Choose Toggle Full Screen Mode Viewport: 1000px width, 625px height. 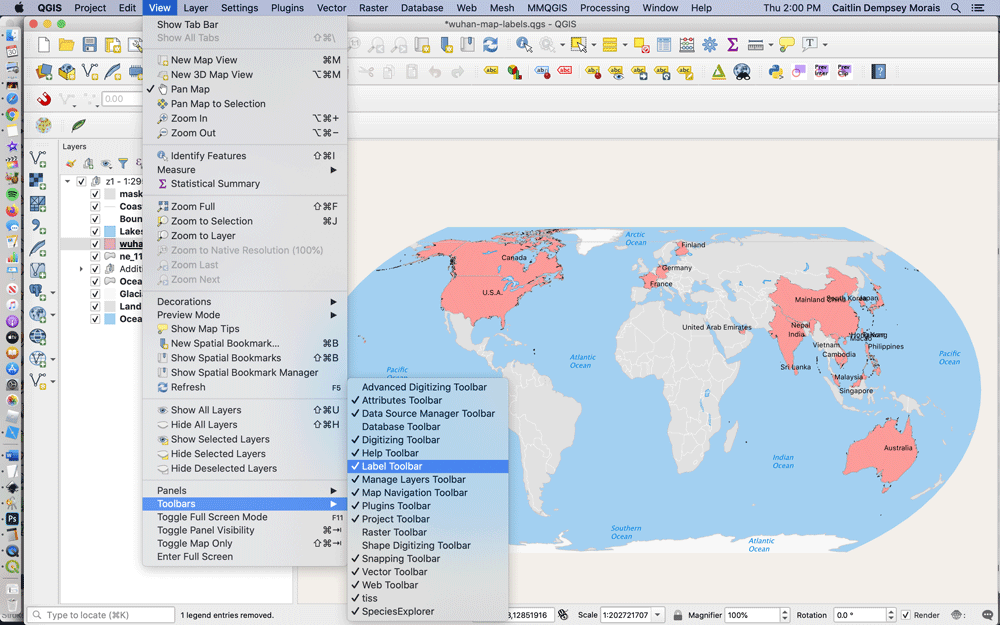(x=245, y=517)
